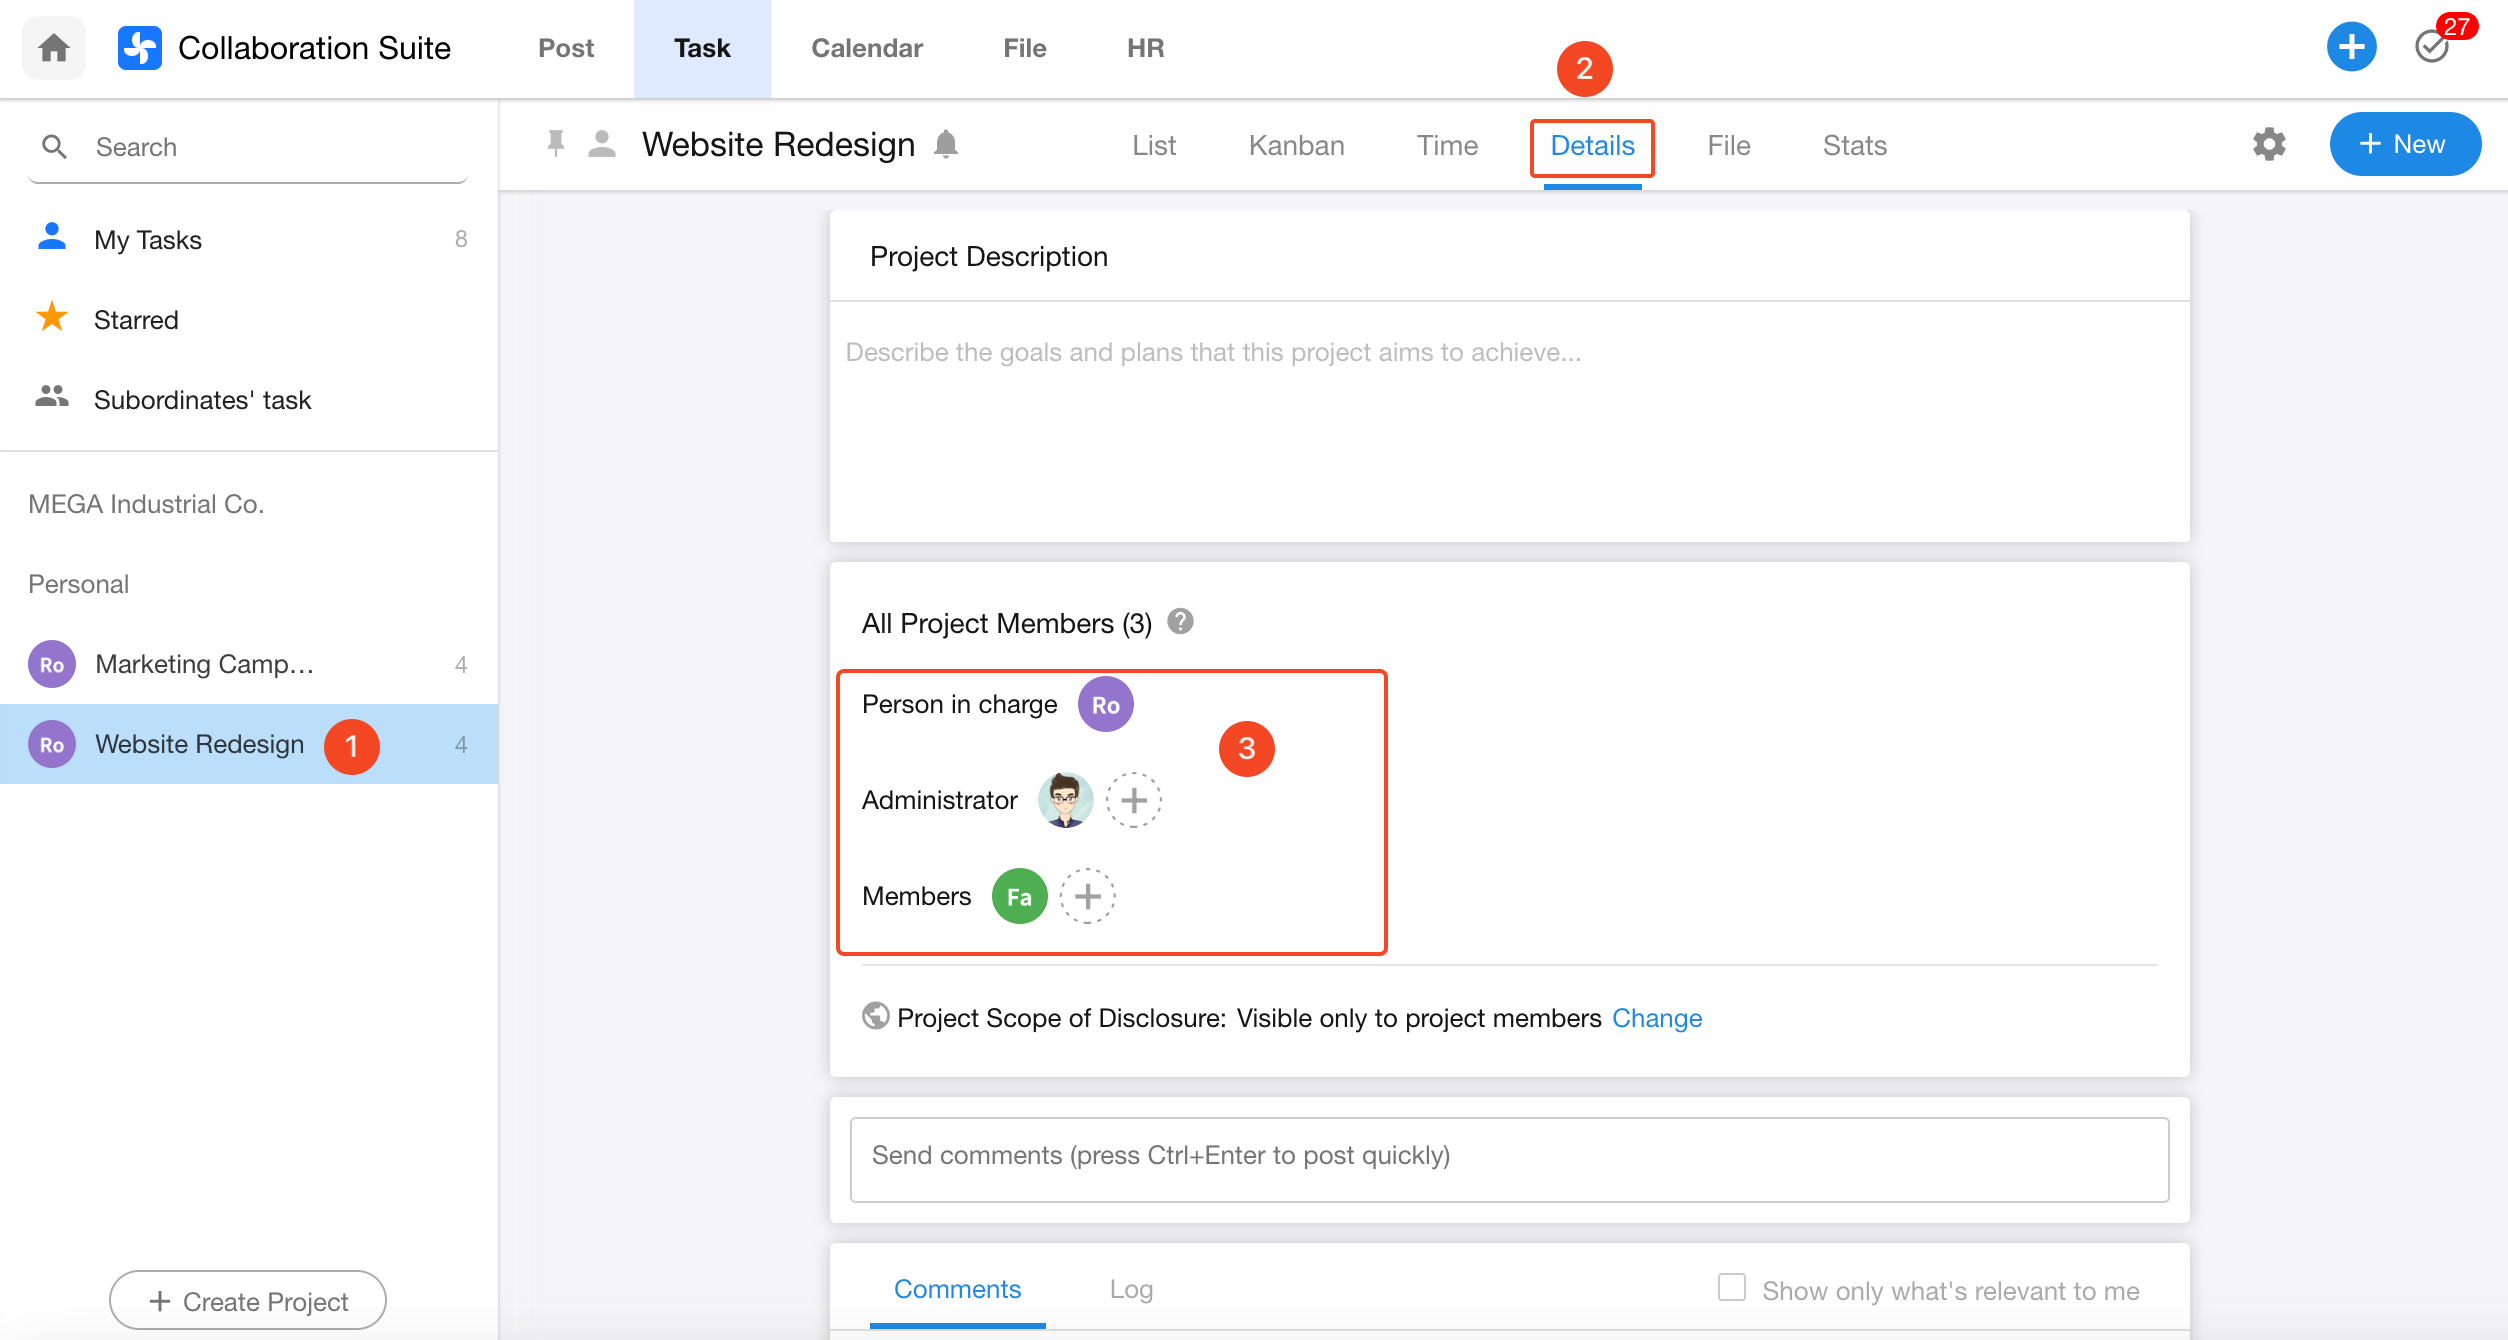2508x1340 pixels.
Task: Open the Starred tasks list
Action: point(136,320)
